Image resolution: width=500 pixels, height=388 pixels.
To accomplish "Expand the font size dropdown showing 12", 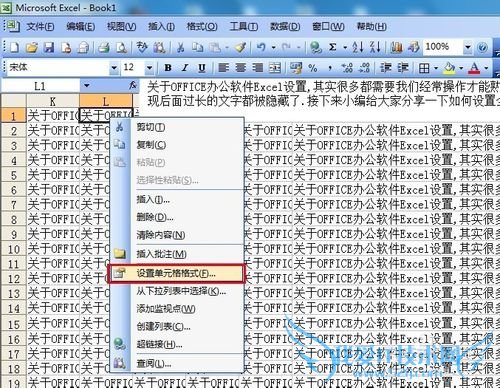I will point(149,68).
